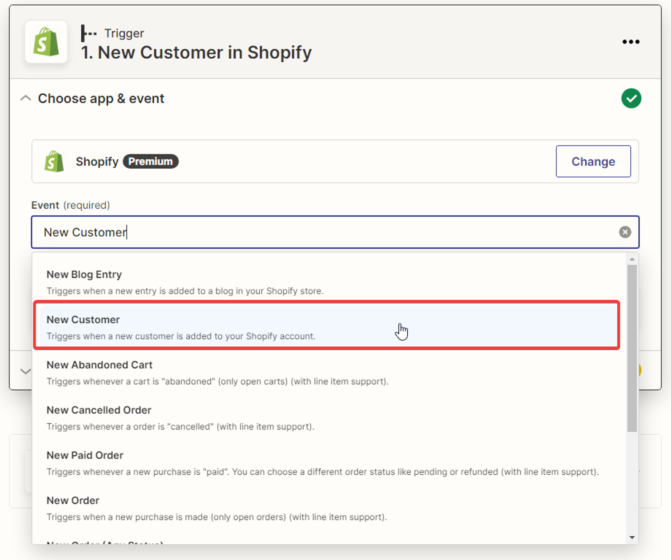Pick the New Paid Order event

click(327, 463)
